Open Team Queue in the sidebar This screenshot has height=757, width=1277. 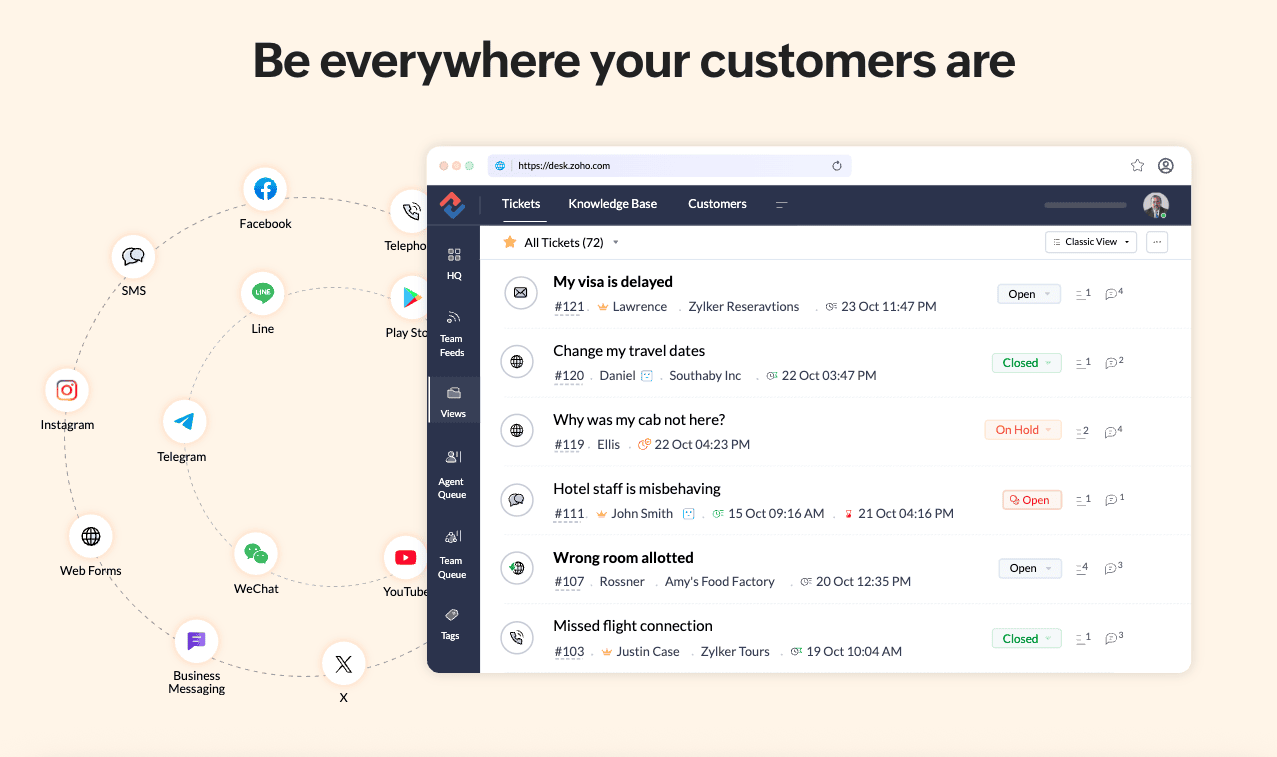click(x=452, y=554)
